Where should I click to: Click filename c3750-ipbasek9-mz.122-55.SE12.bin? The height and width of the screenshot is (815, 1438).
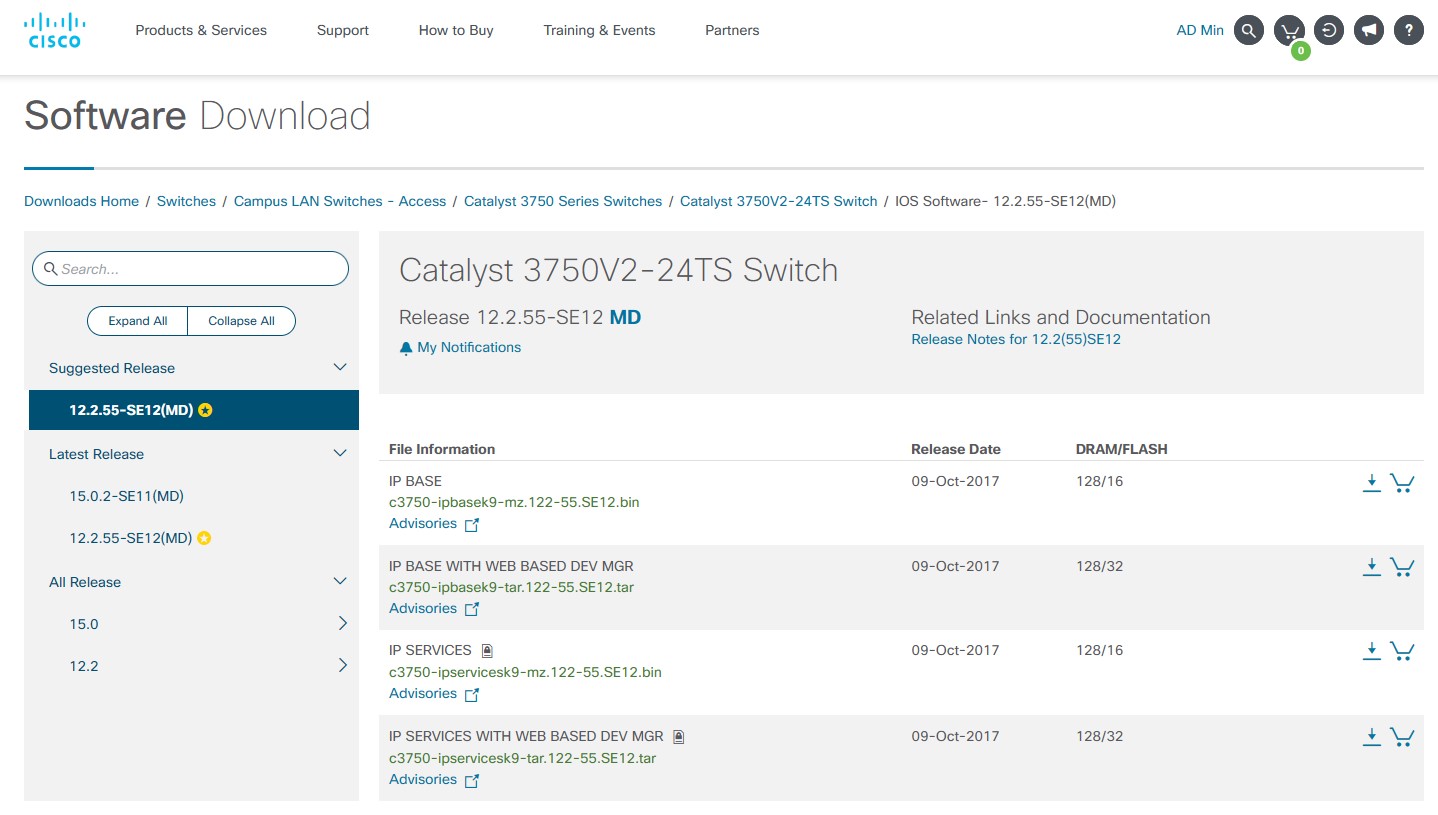point(514,502)
